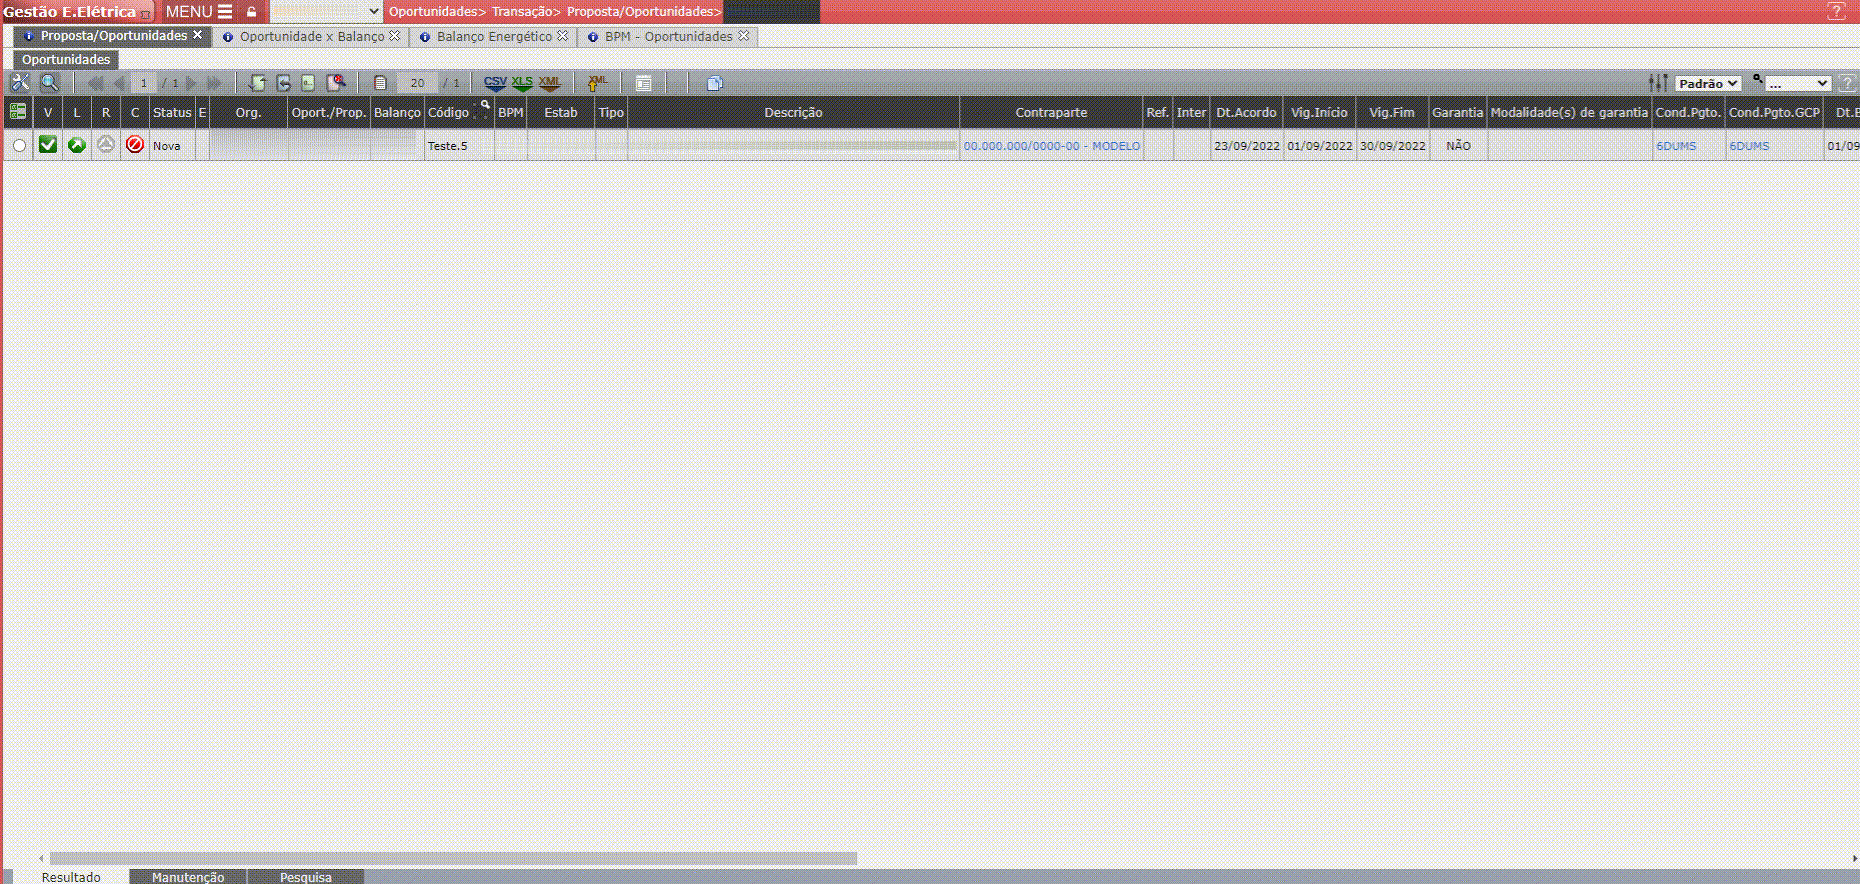Toggle the green checkmark in column V

[48, 145]
